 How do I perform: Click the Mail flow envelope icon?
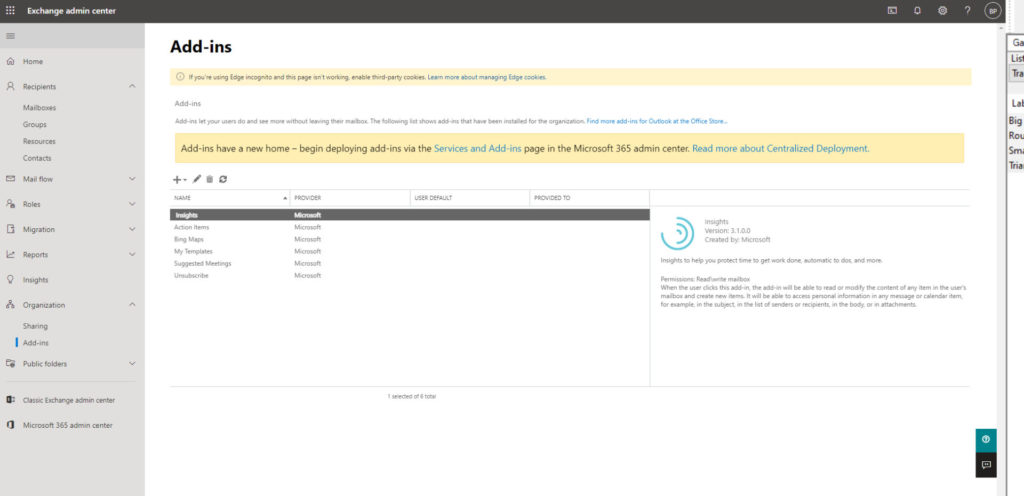[x=10, y=179]
